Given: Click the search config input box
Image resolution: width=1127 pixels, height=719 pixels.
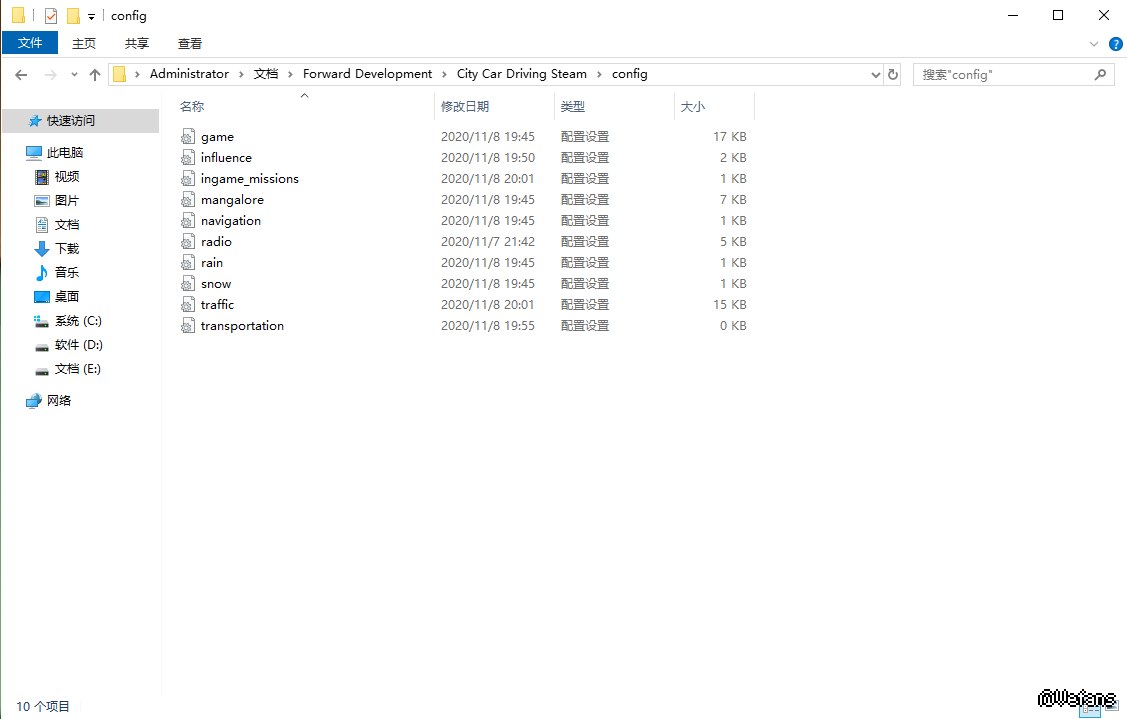Looking at the screenshot, I should point(1003,74).
